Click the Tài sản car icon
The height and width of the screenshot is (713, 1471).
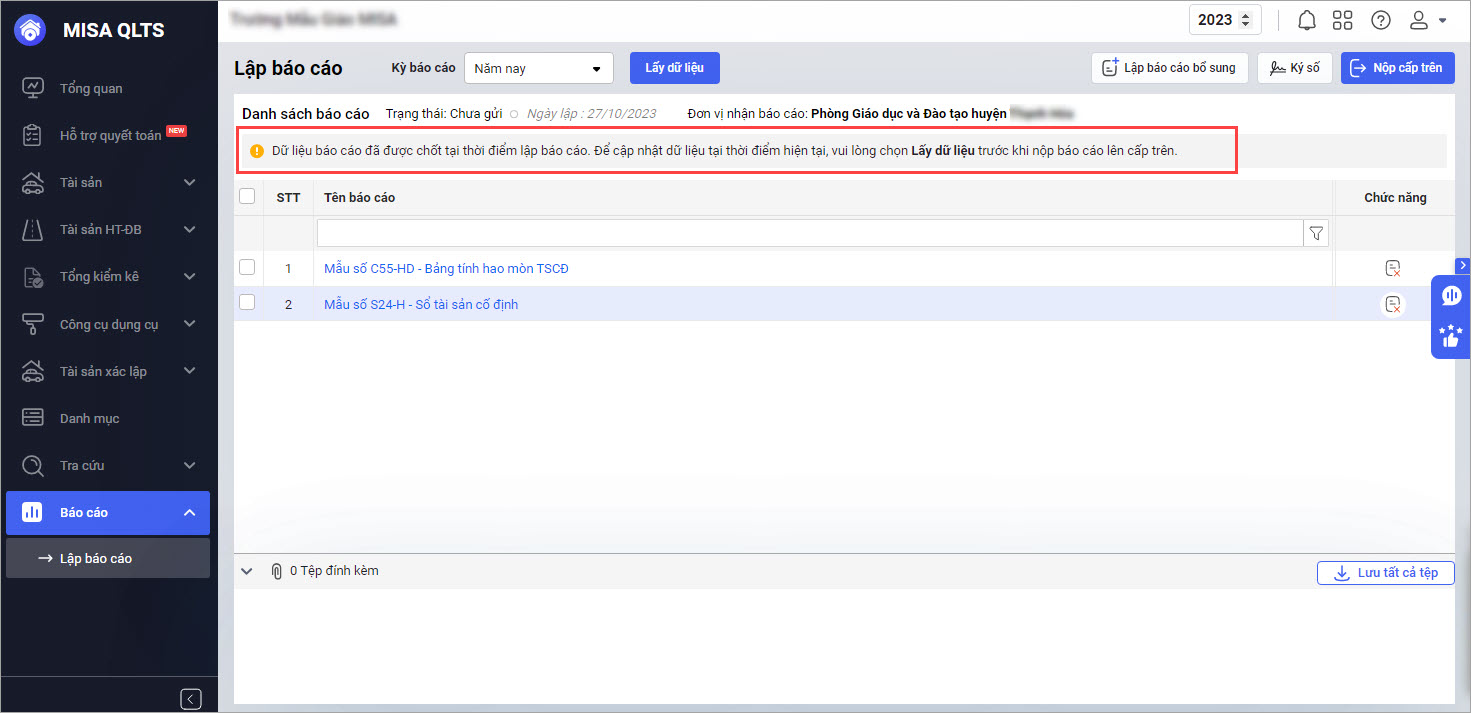(x=33, y=182)
